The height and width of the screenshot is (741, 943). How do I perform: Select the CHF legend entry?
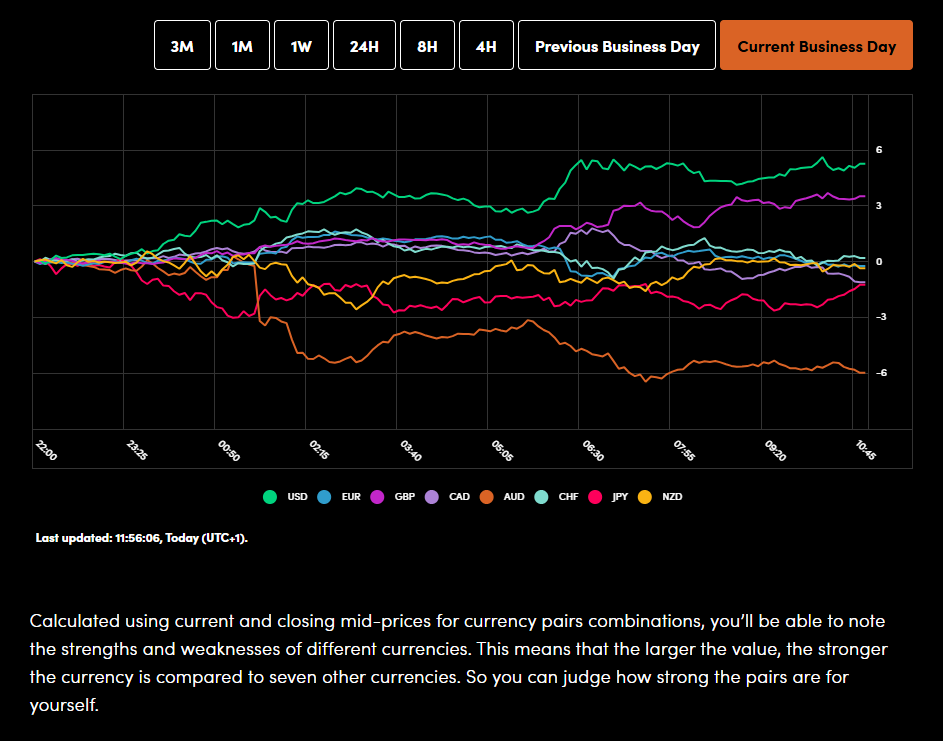(557, 497)
